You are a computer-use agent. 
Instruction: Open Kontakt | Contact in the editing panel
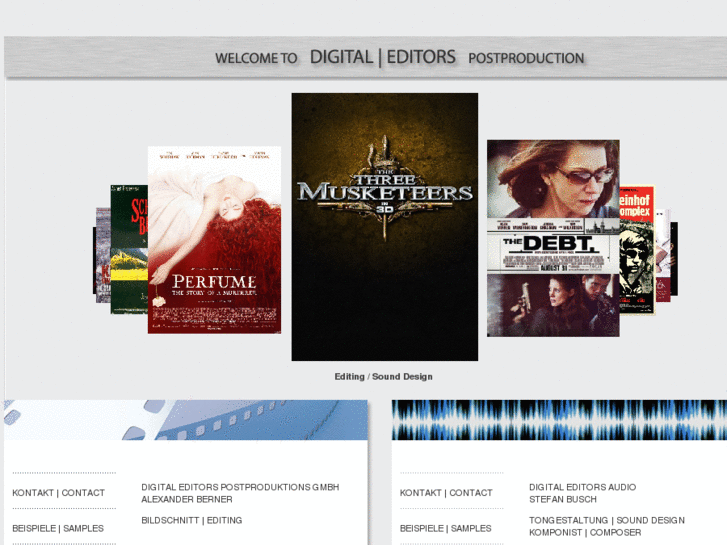click(x=58, y=493)
